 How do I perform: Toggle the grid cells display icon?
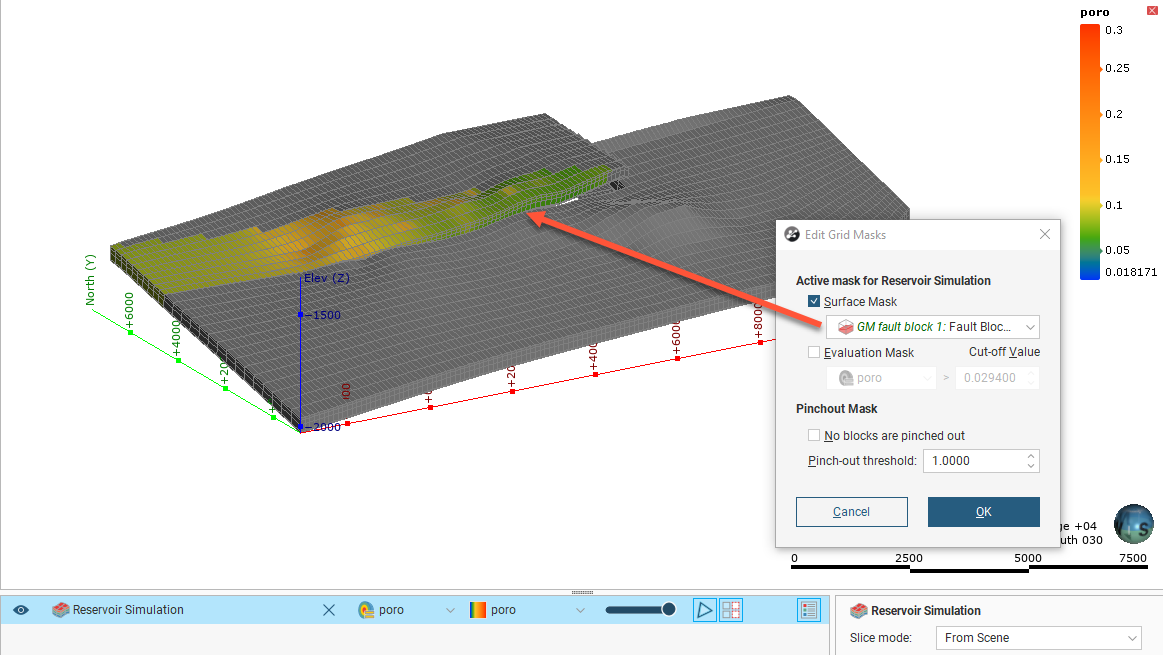pyautogui.click(x=731, y=610)
